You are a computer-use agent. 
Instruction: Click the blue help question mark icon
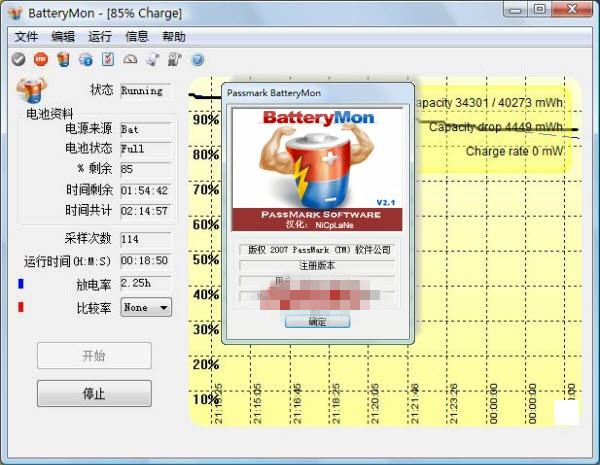[197, 60]
